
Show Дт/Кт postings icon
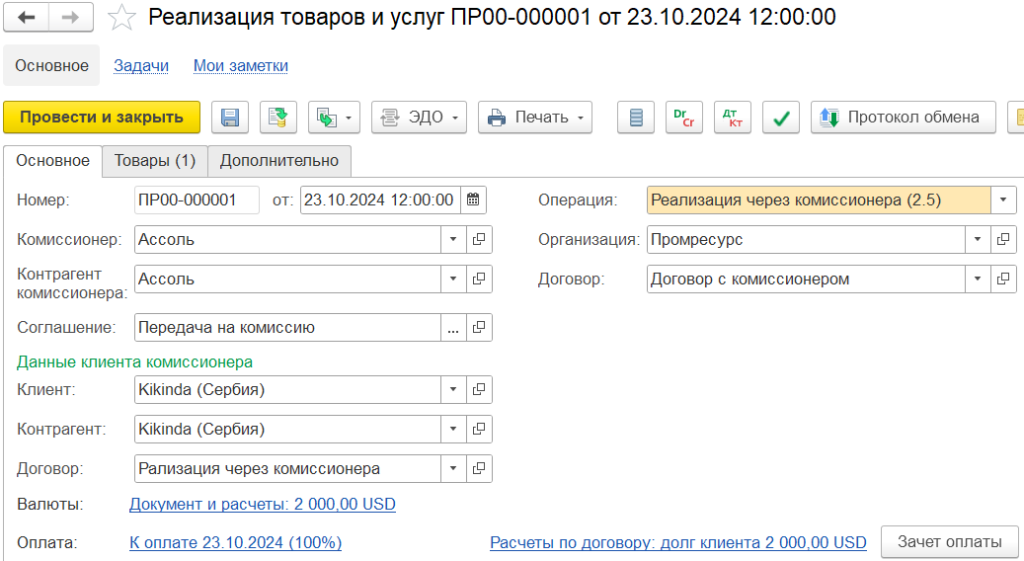pyautogui.click(x=733, y=117)
